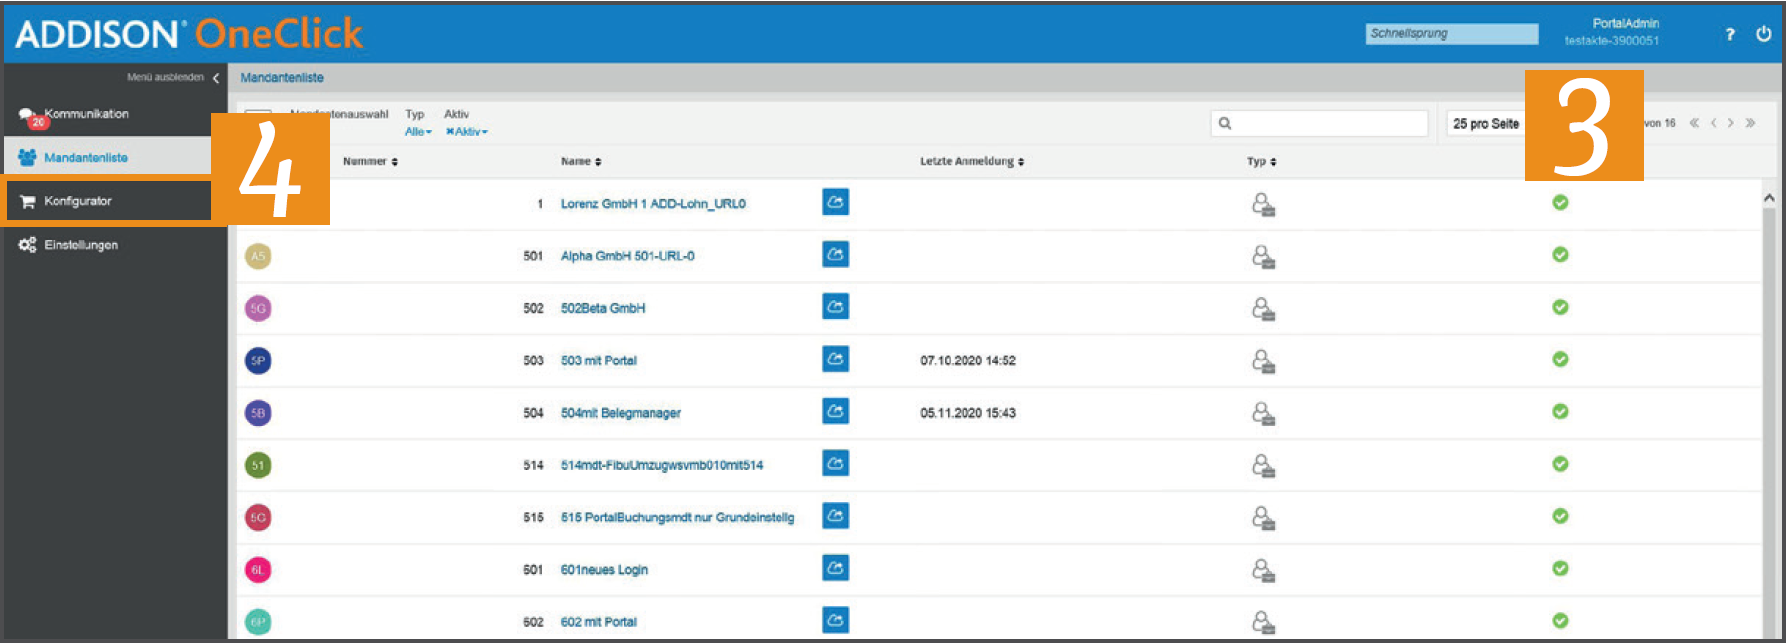Click type icon in 503 mit Portal row

click(x=1263, y=361)
